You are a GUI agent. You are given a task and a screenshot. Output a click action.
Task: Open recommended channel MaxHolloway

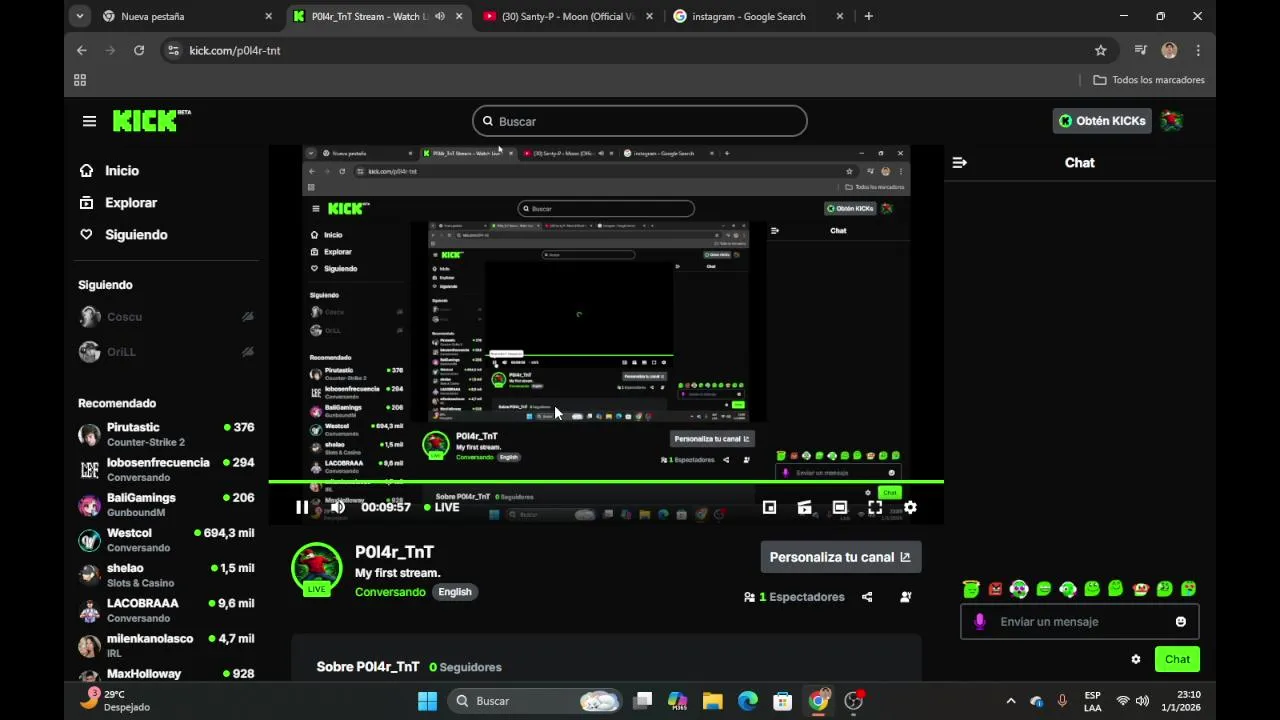pyautogui.click(x=166, y=675)
